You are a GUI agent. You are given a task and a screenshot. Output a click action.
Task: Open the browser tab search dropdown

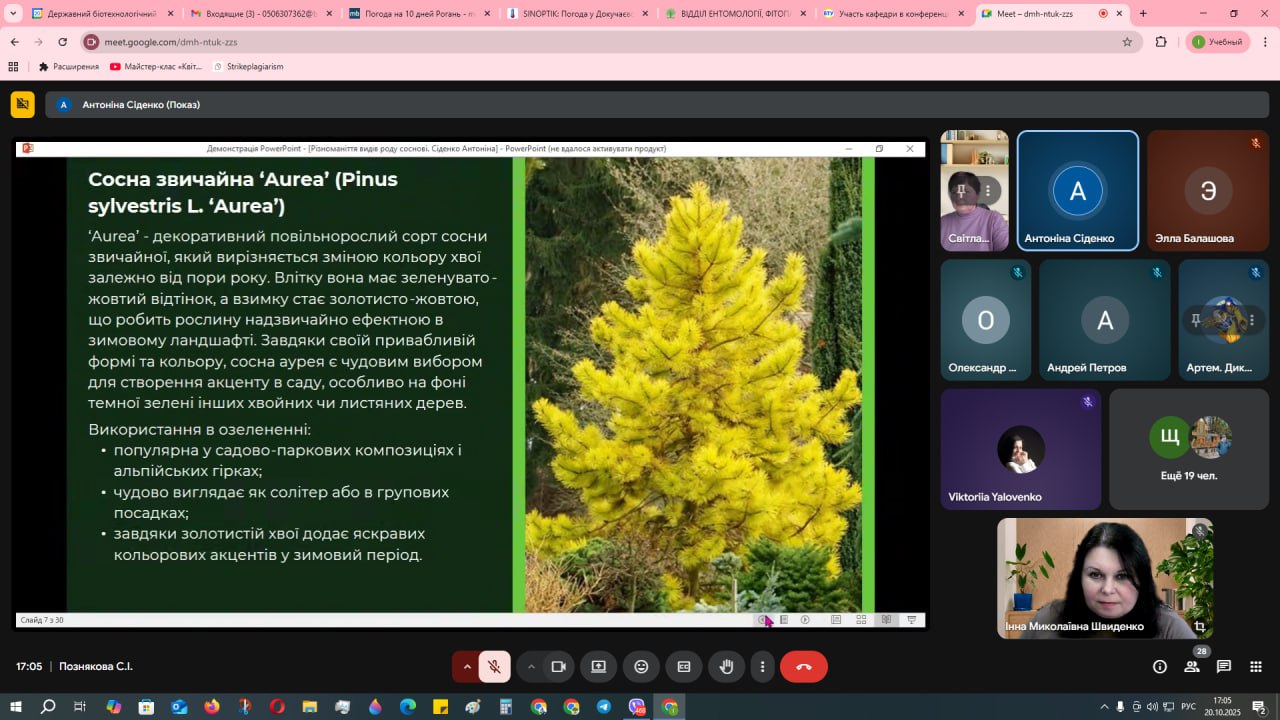14,14
